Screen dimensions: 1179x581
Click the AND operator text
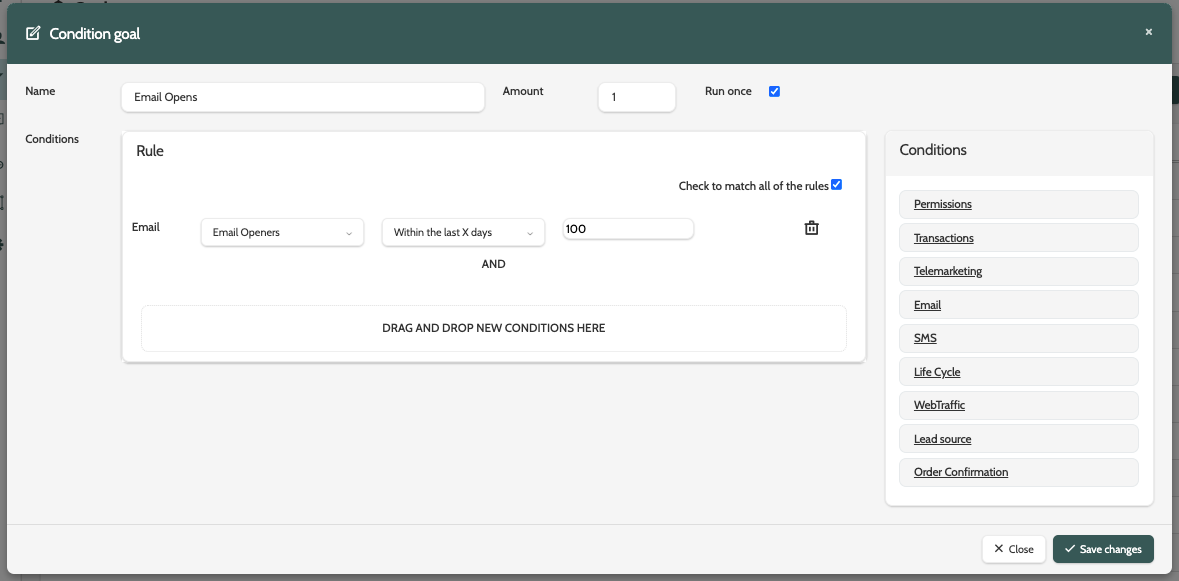click(x=493, y=264)
